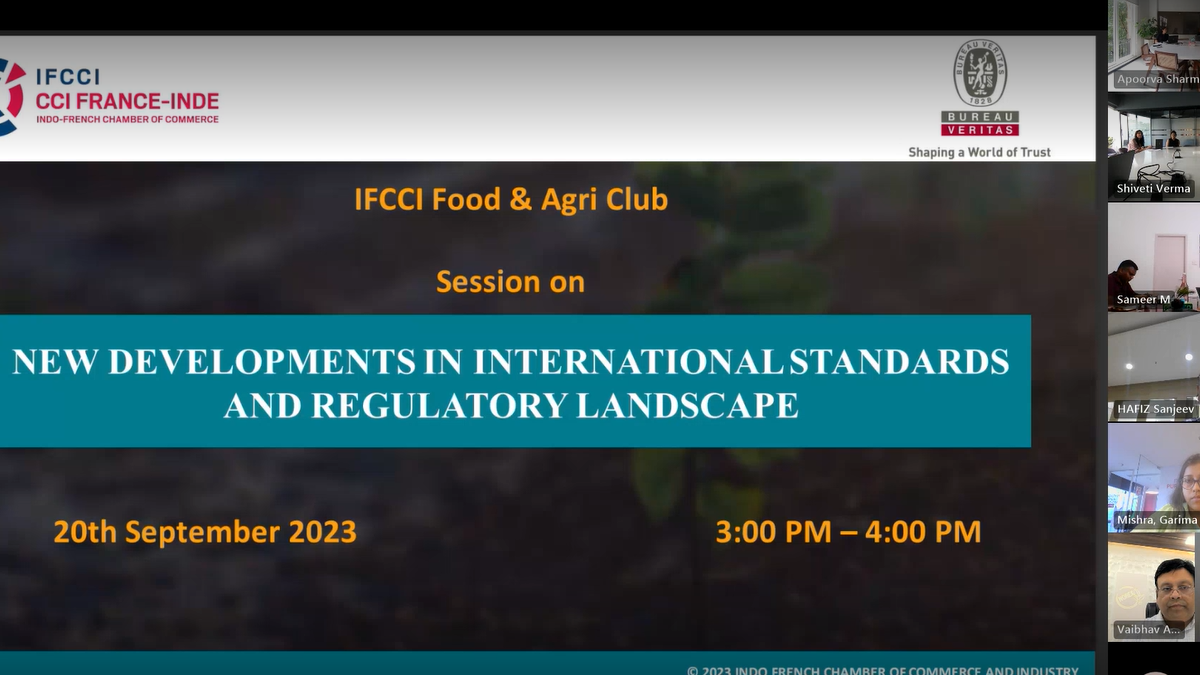
Task: Click the Bureau Veritas emblem logo
Action: coord(979,73)
